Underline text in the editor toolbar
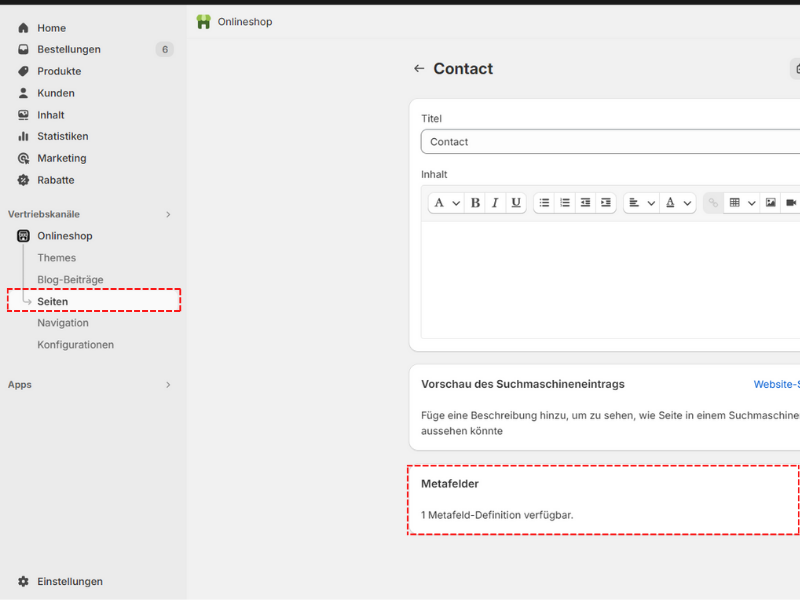Screen dimensions: 800x600 tap(516, 203)
